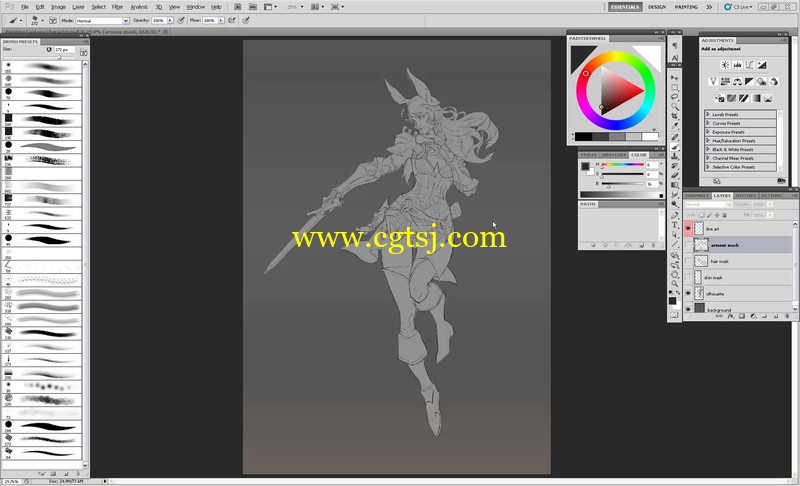Select the Type tool
Screen dimensions: 800x486
tap(674, 225)
